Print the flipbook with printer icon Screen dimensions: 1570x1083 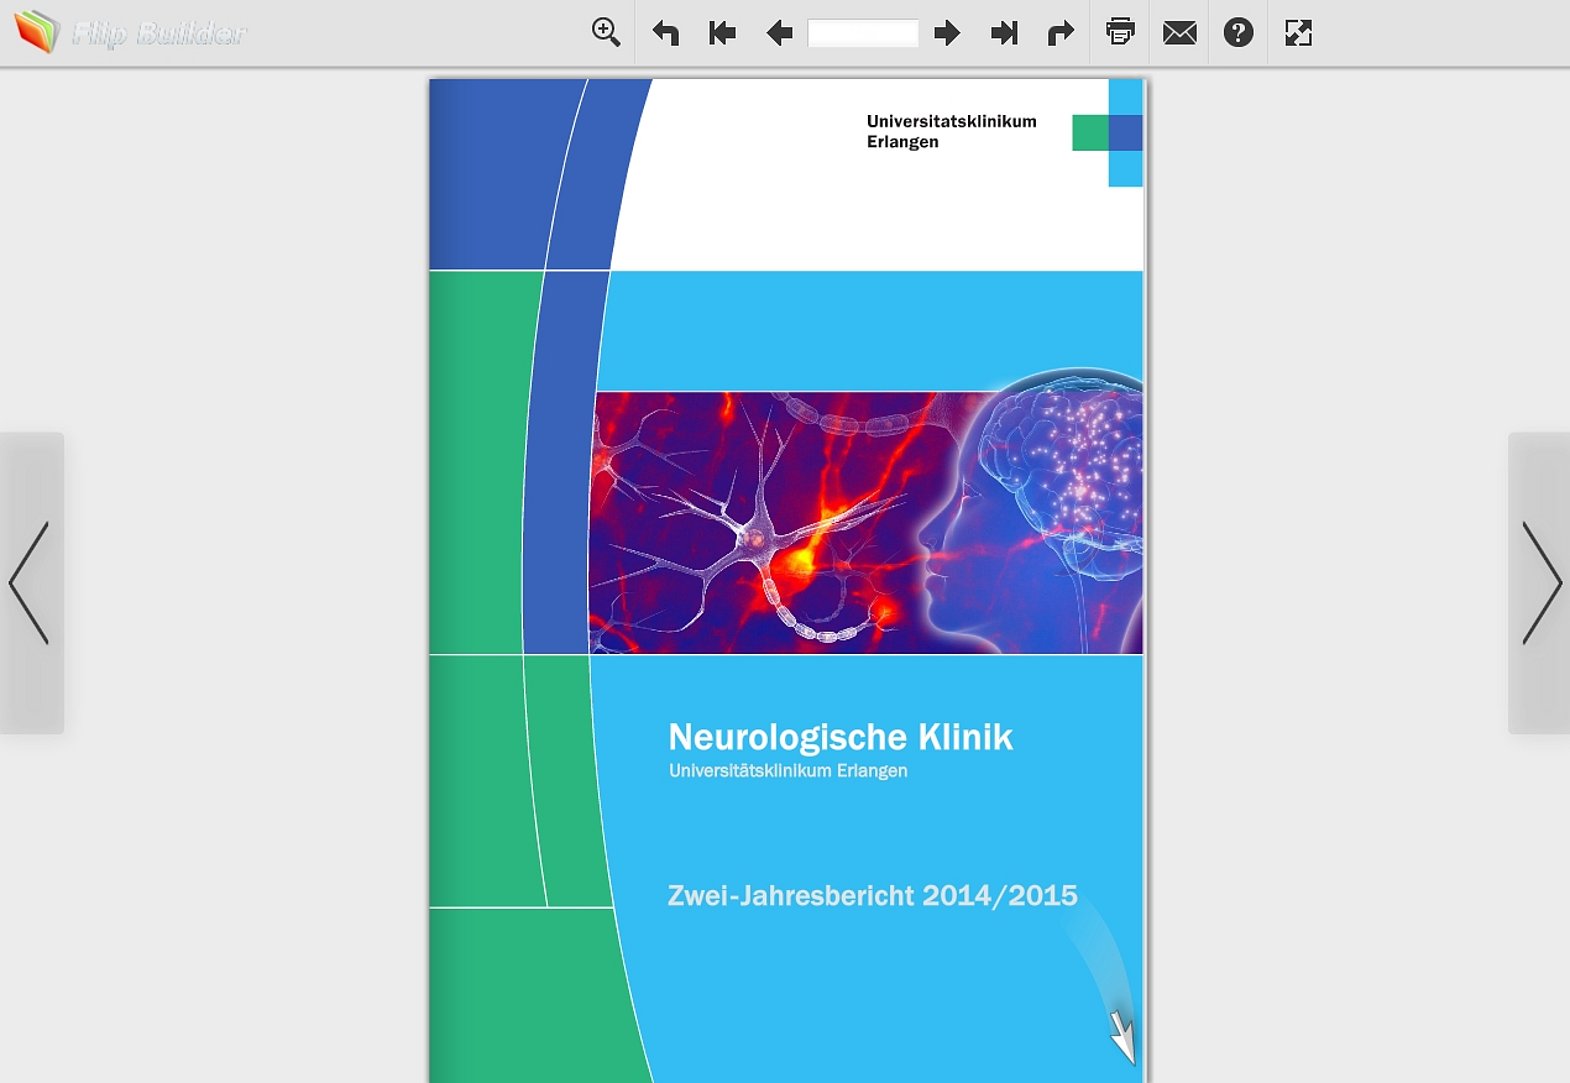[1120, 32]
